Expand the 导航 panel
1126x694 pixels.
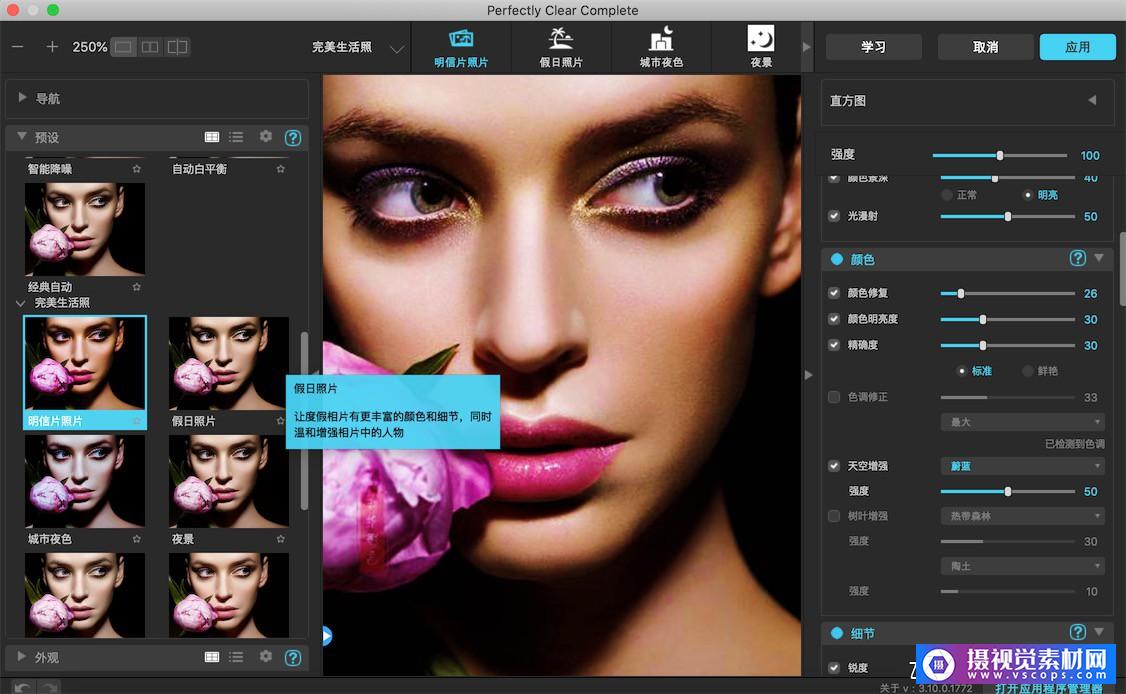[22, 97]
